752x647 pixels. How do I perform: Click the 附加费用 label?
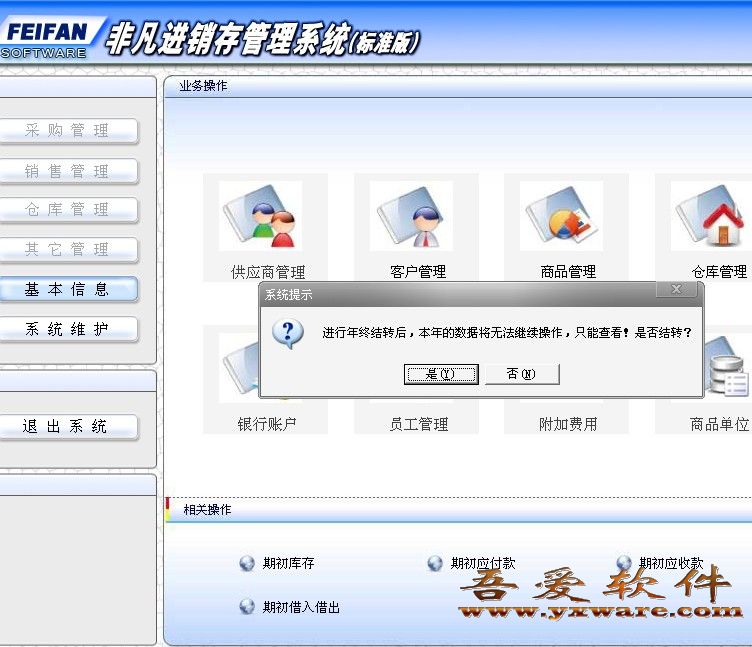pos(568,424)
